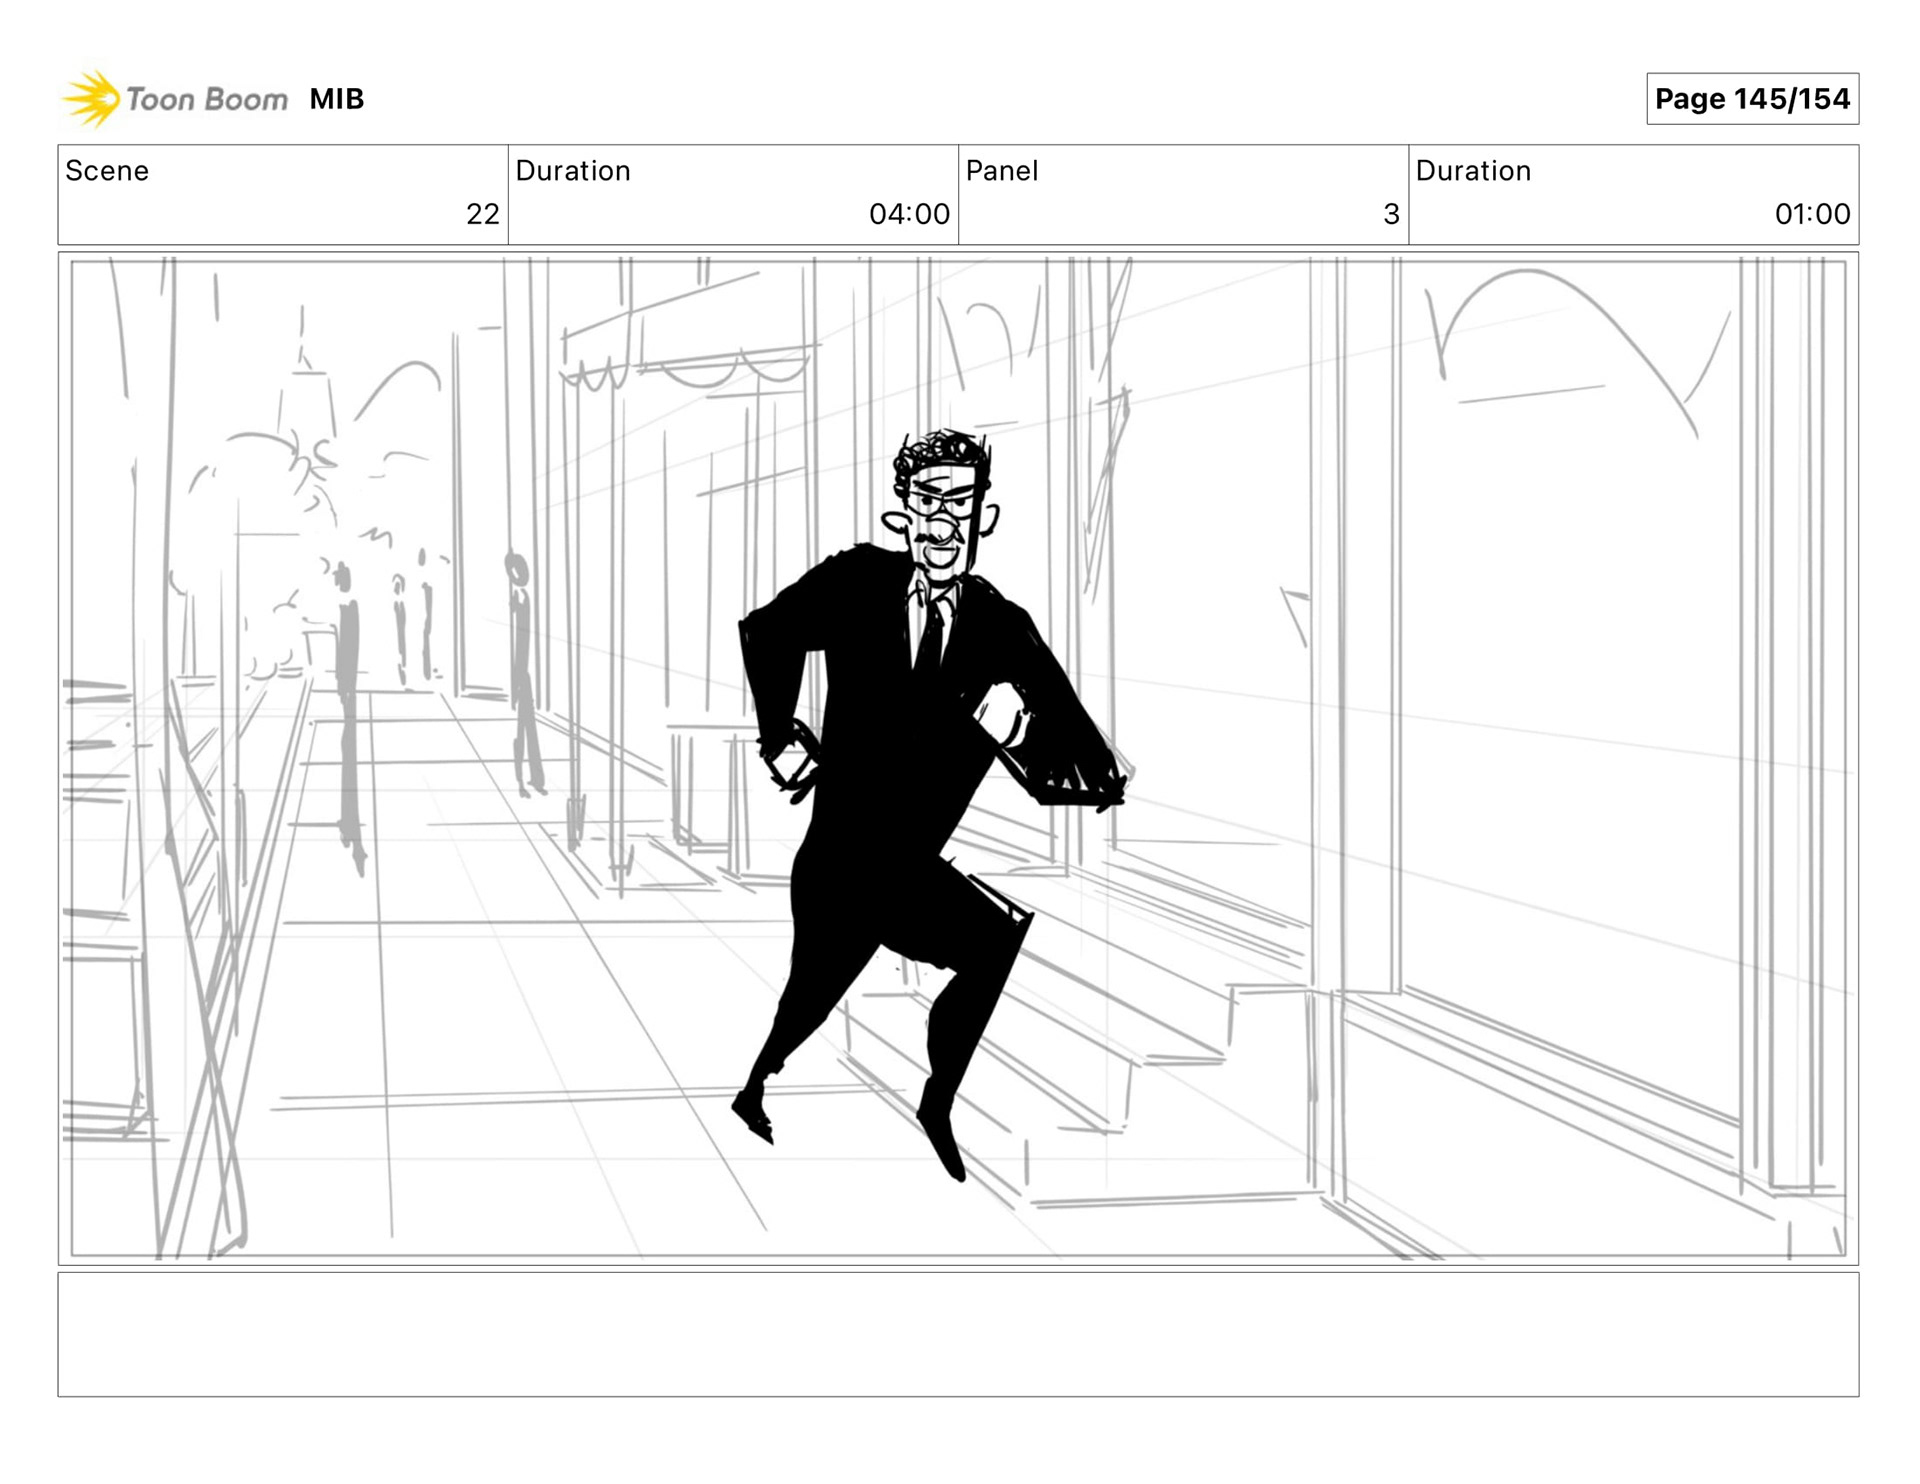Click the Page 145/154 indicator box
1920x1484 pixels.
1751,99
